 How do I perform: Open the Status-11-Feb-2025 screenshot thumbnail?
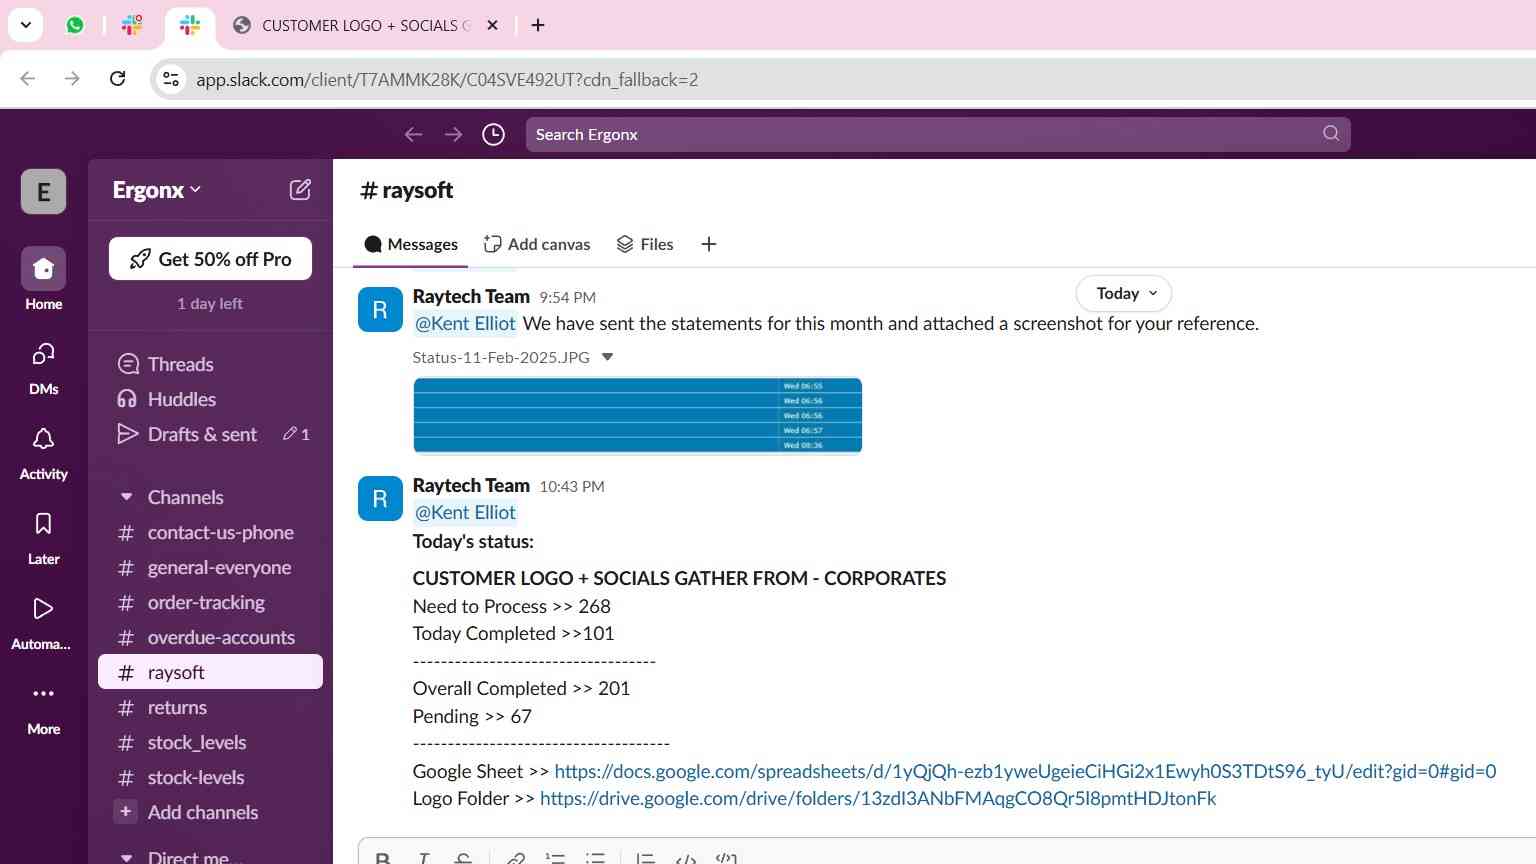click(637, 415)
